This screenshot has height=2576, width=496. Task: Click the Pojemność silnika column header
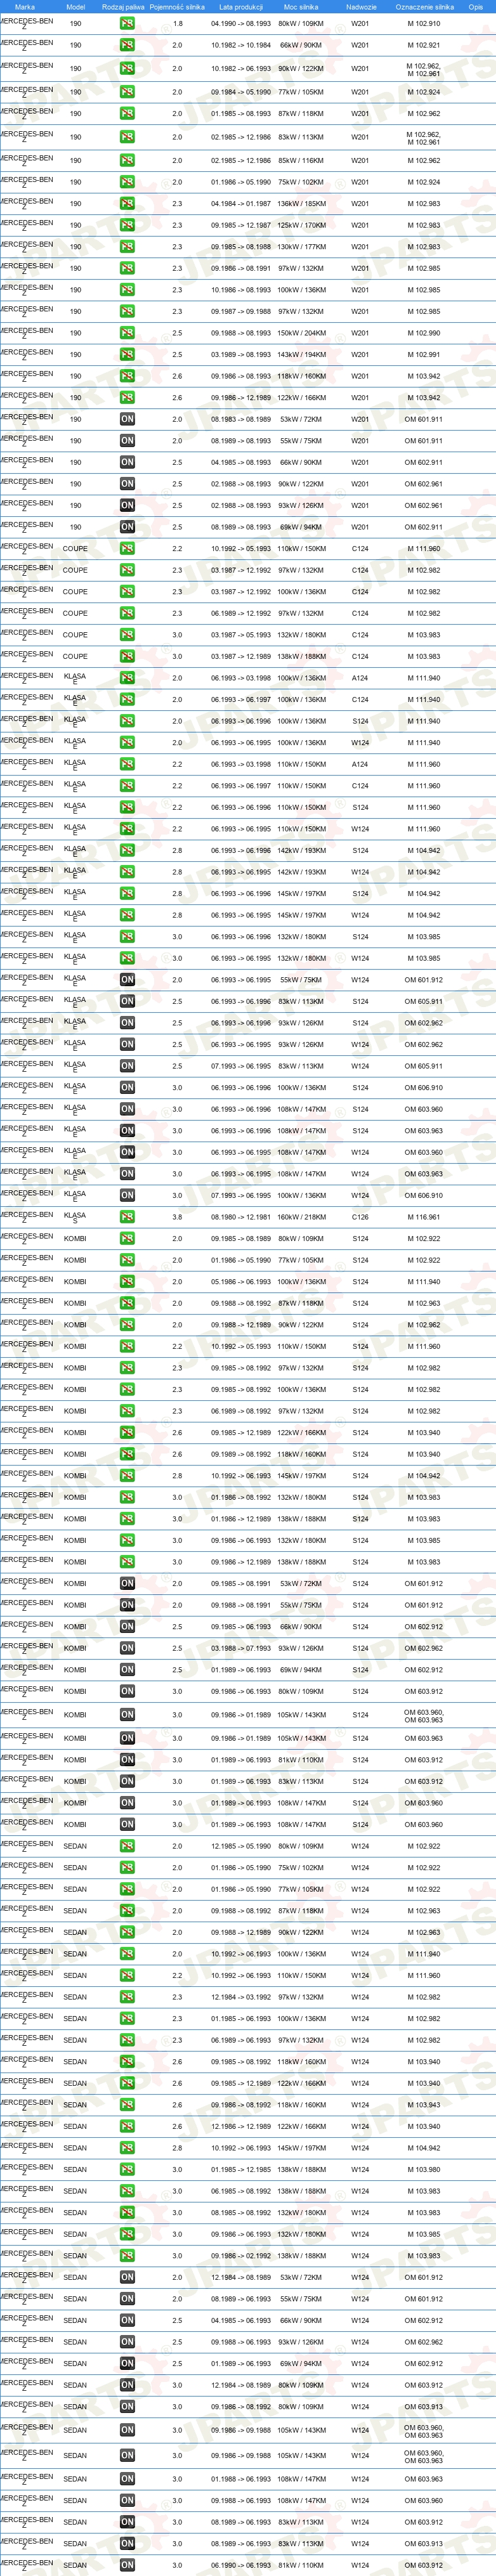(177, 7)
